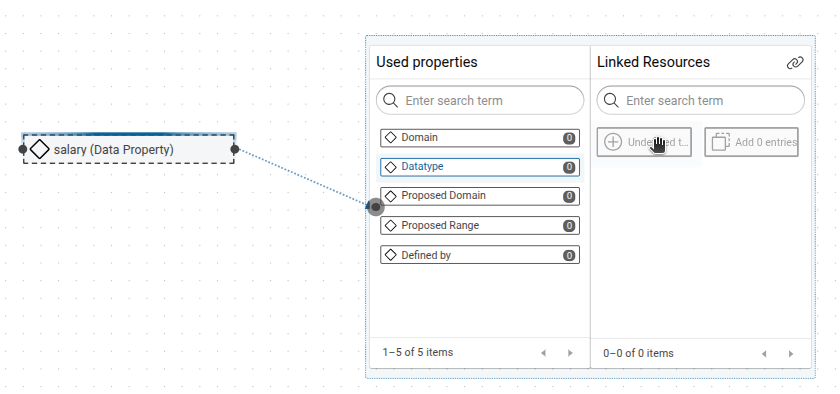Click the Used properties heading
The image size is (840, 394).
click(427, 62)
